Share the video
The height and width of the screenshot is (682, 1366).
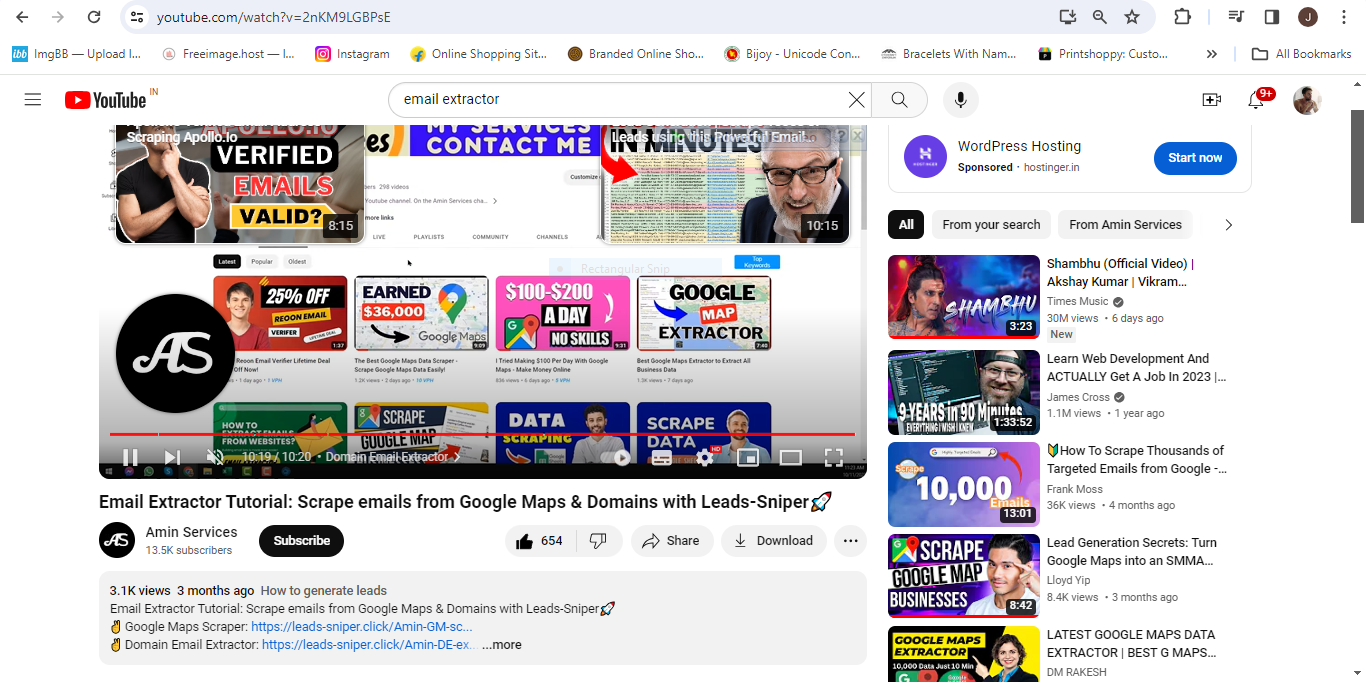671,541
